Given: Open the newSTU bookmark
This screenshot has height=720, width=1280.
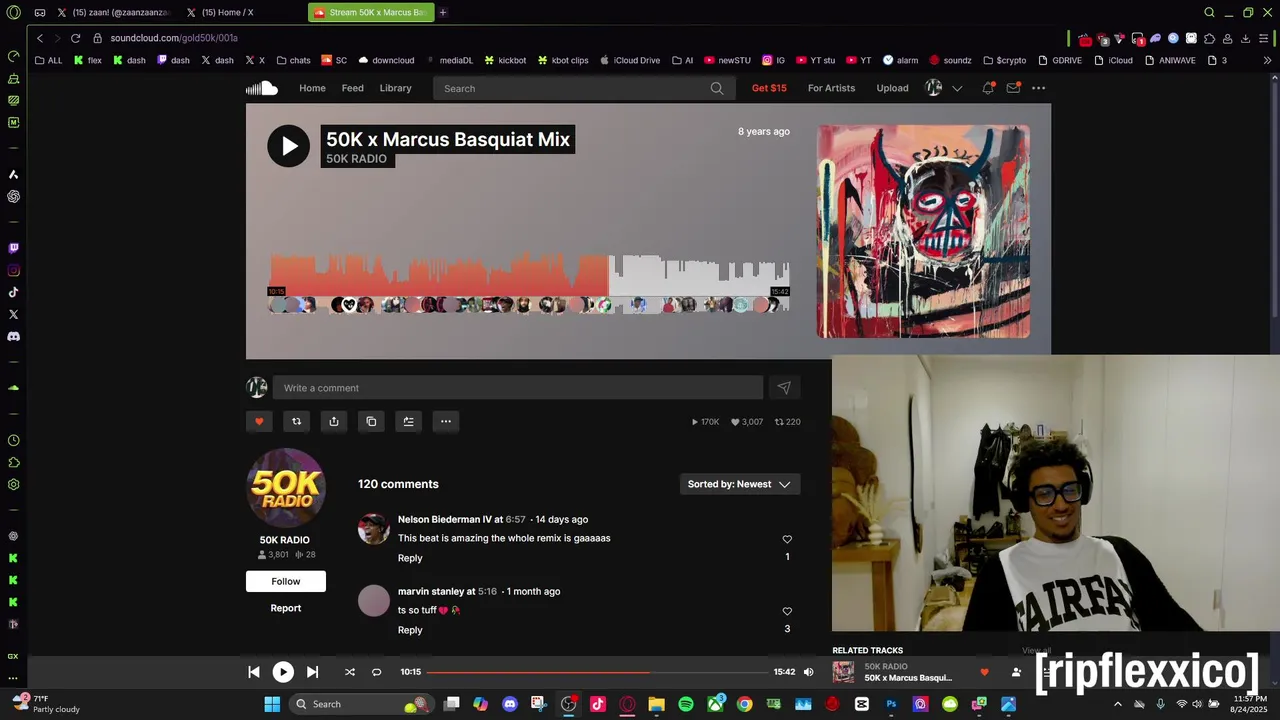Looking at the screenshot, I should click(728, 60).
